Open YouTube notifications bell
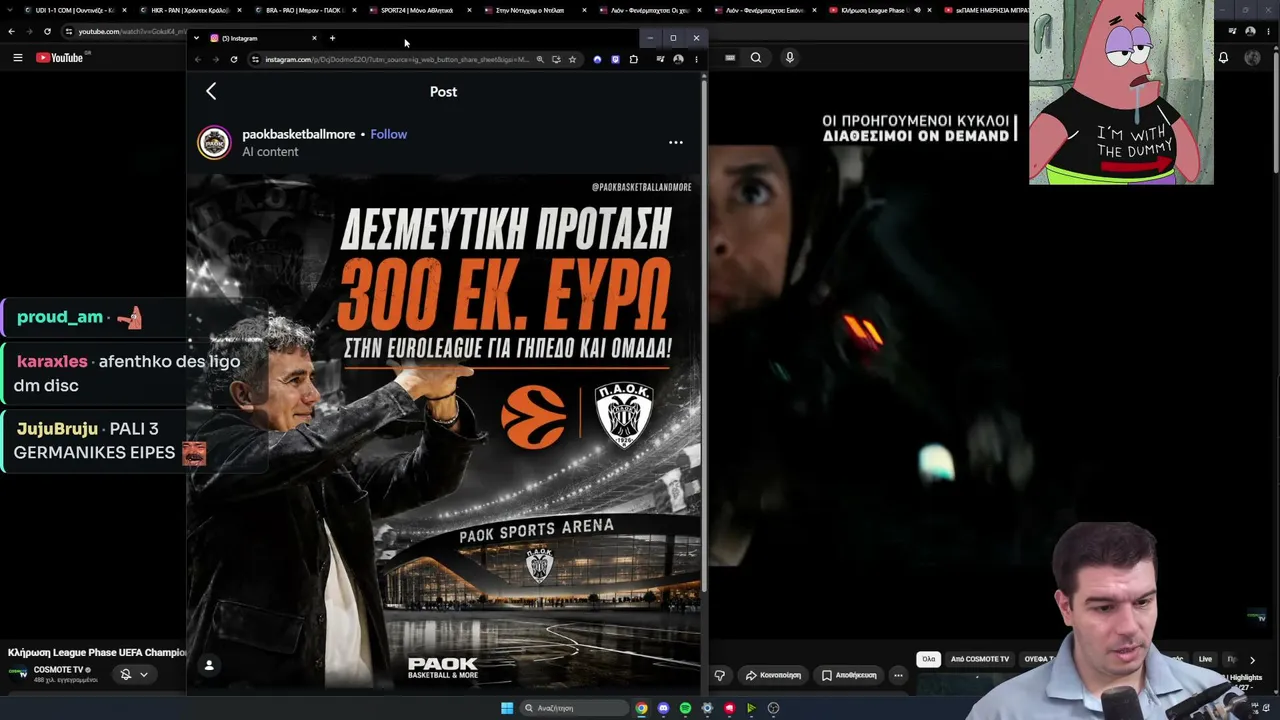Viewport: 1280px width, 720px height. pyautogui.click(x=1223, y=58)
